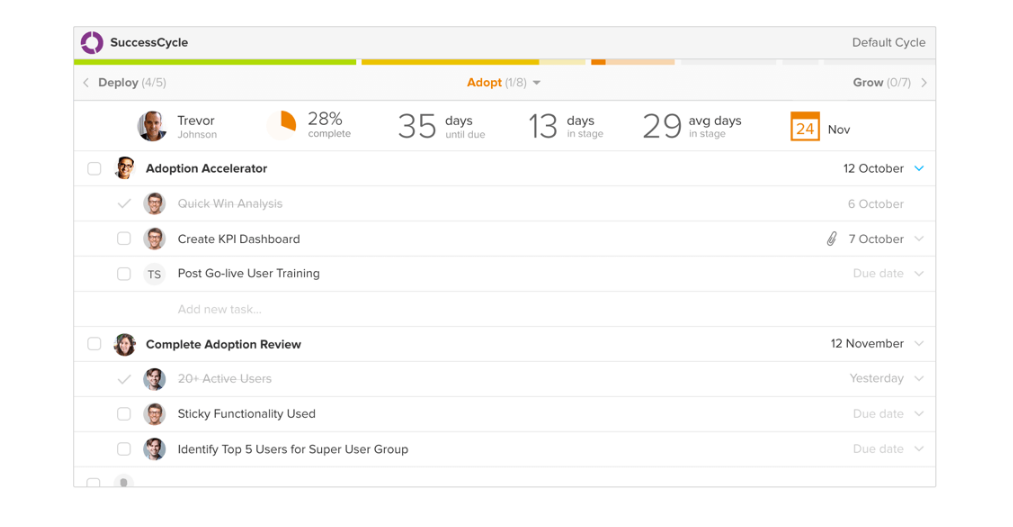1013x527 pixels.
Task: Click the assignee avatar next to Complete Adoption Review
Action: (x=125, y=344)
